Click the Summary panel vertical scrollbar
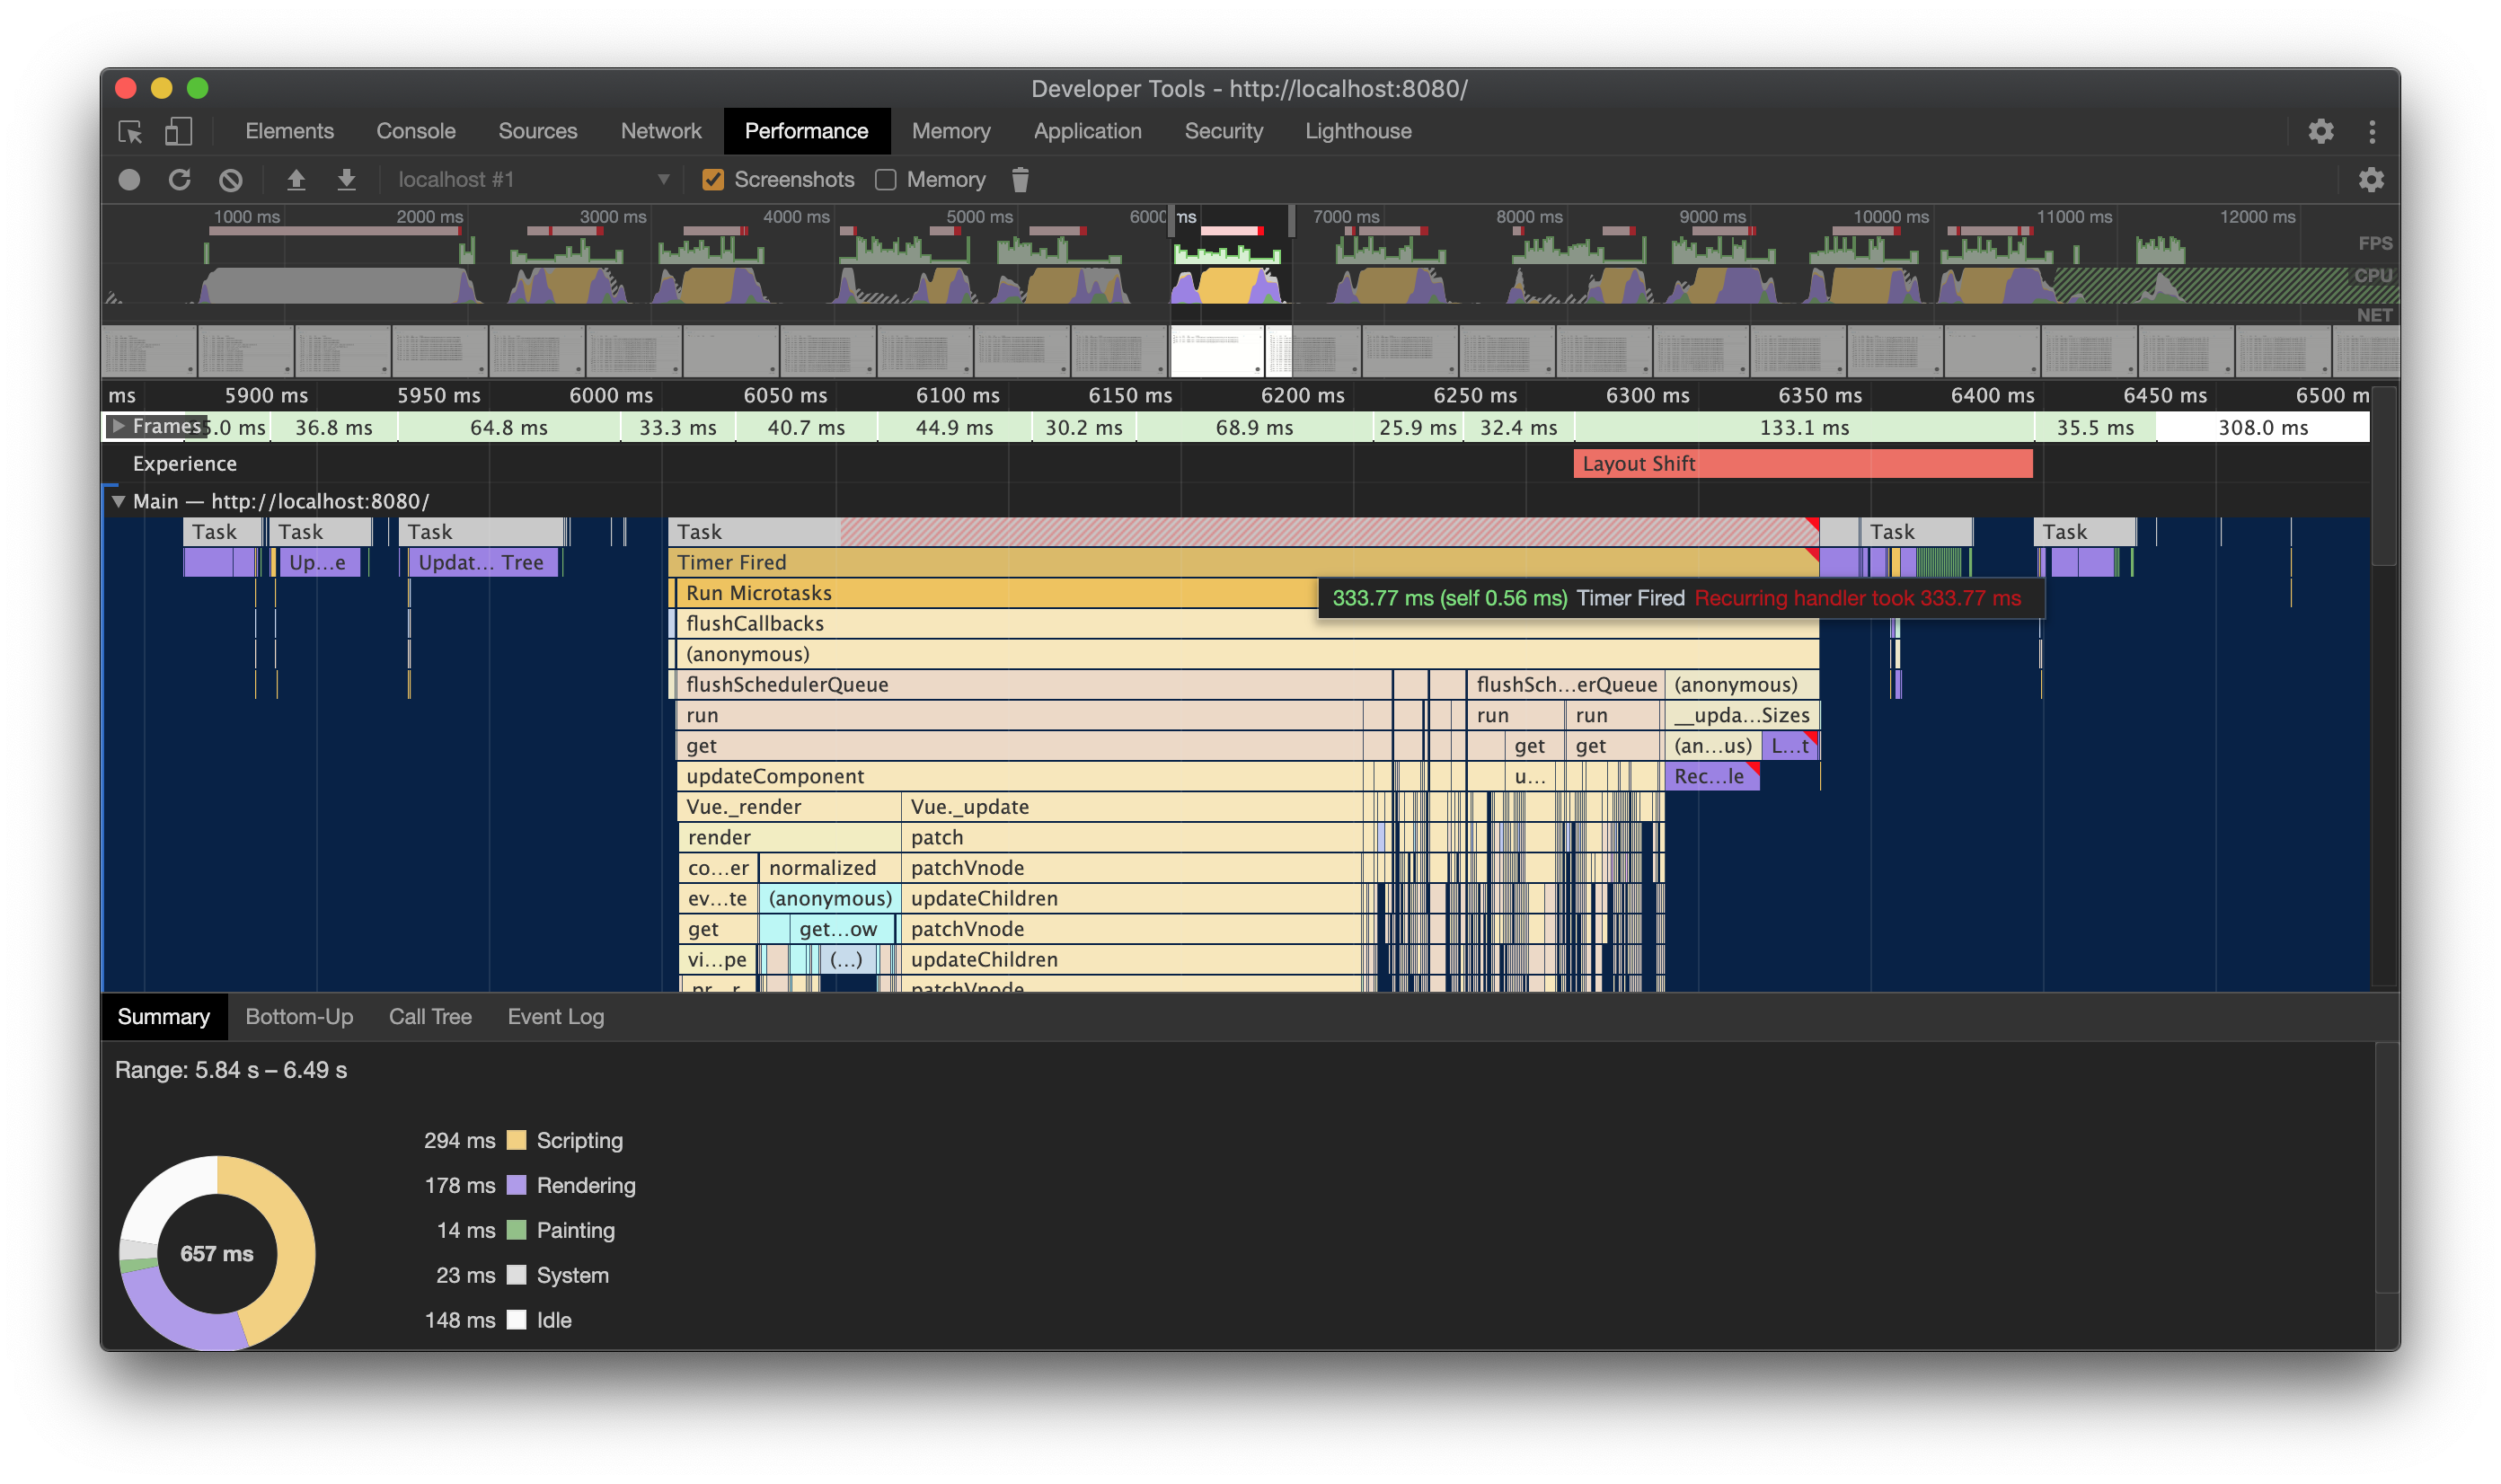 [x=2387, y=1168]
